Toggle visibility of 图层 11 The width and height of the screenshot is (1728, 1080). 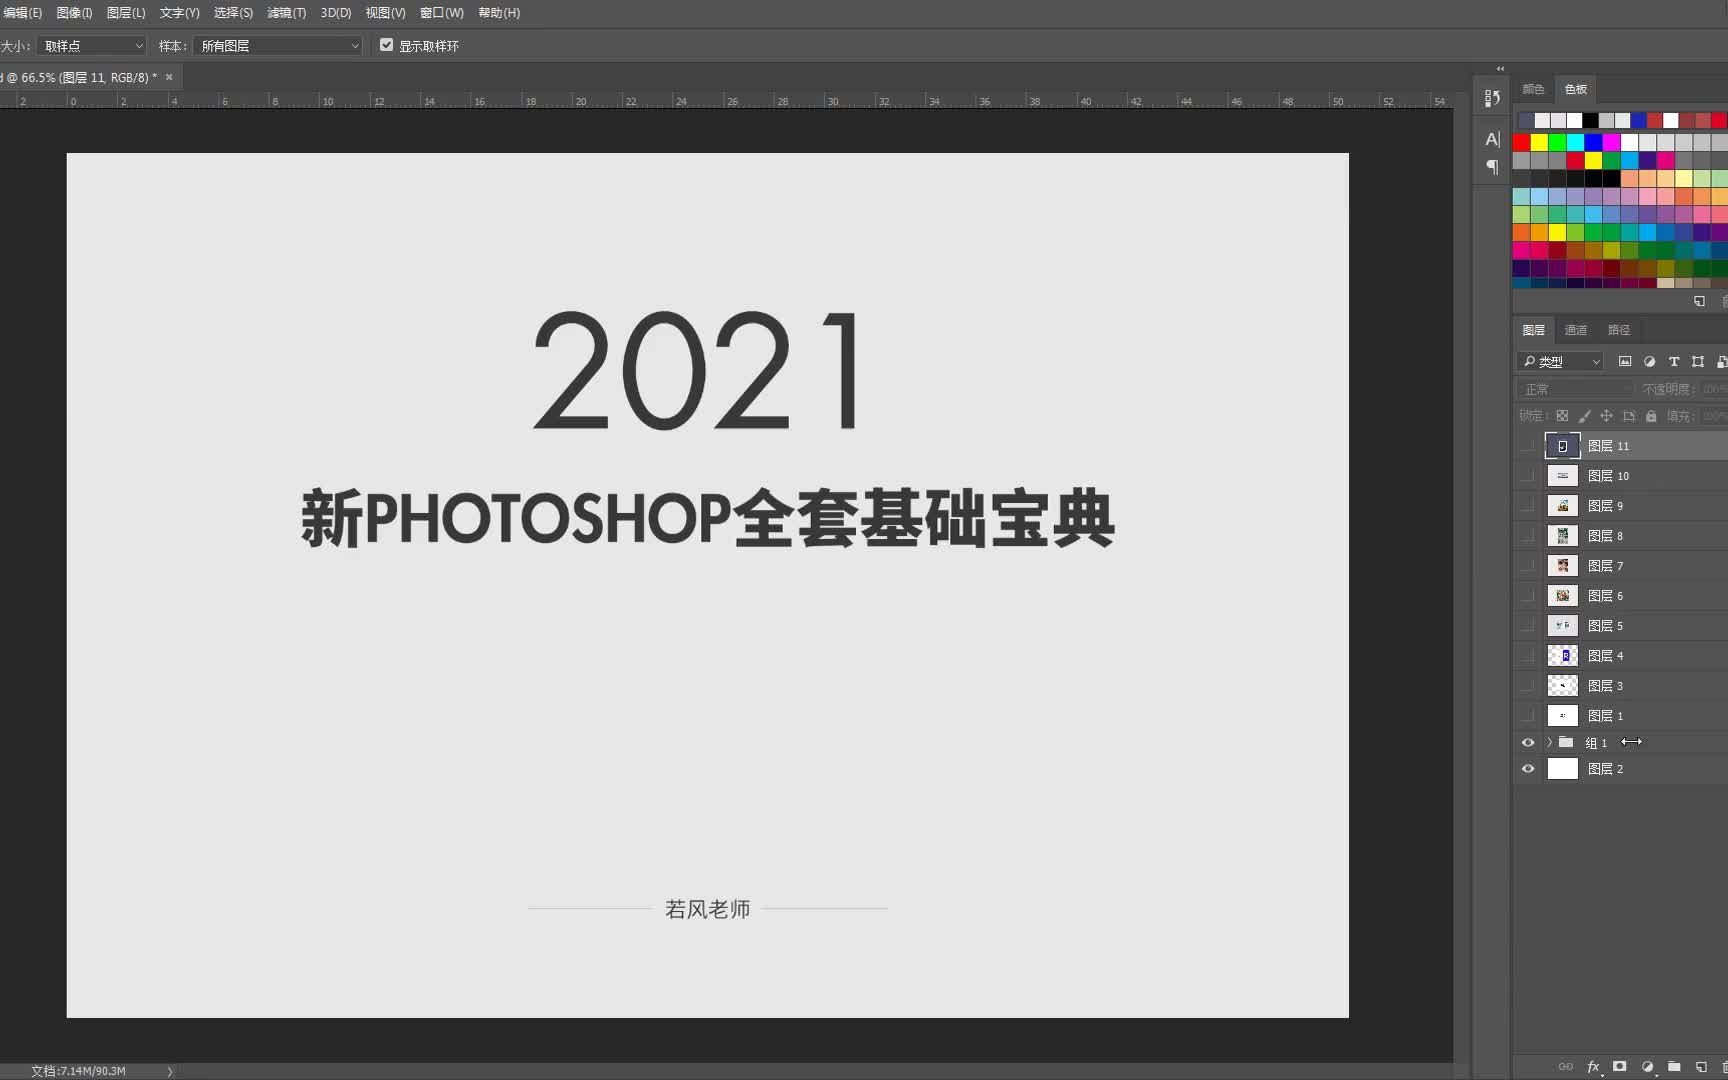(x=1527, y=446)
